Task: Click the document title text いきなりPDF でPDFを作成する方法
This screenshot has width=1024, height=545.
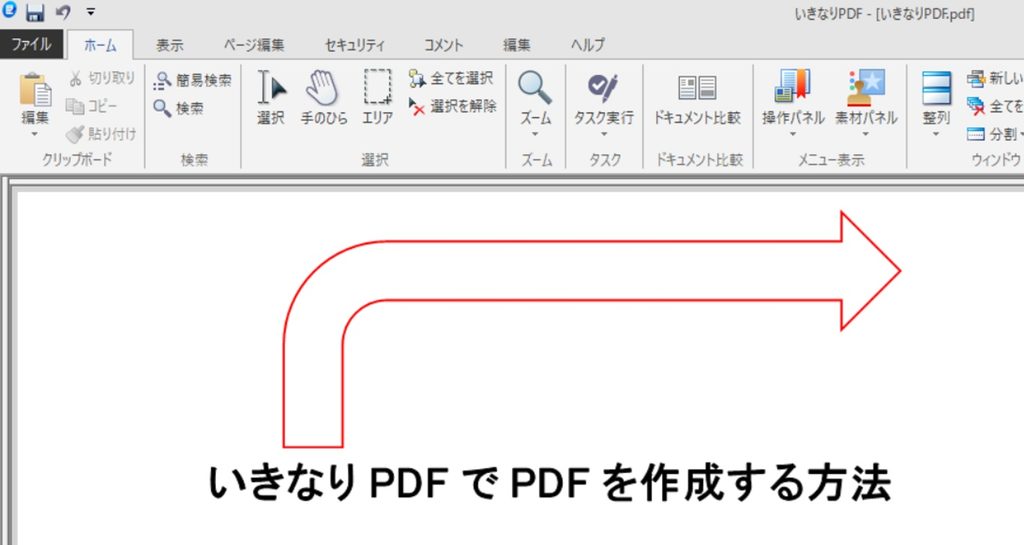Action: tap(549, 484)
